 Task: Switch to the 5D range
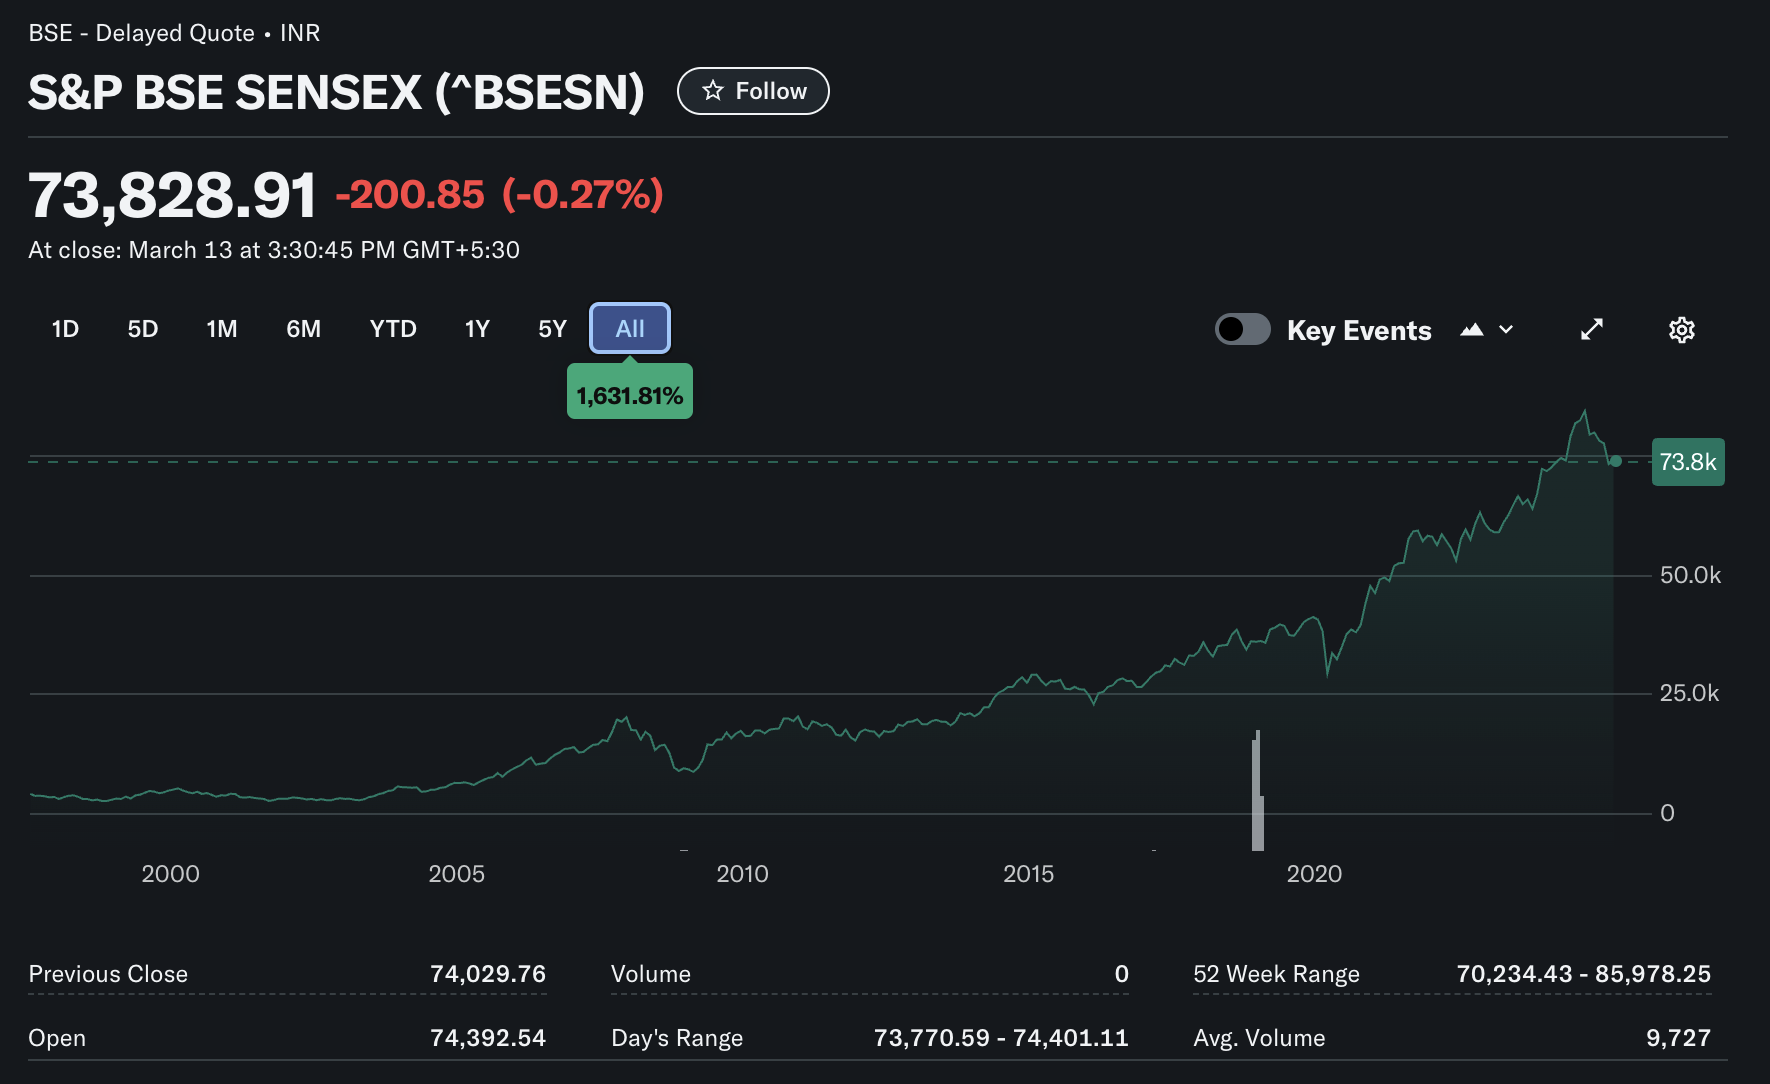coord(143,329)
